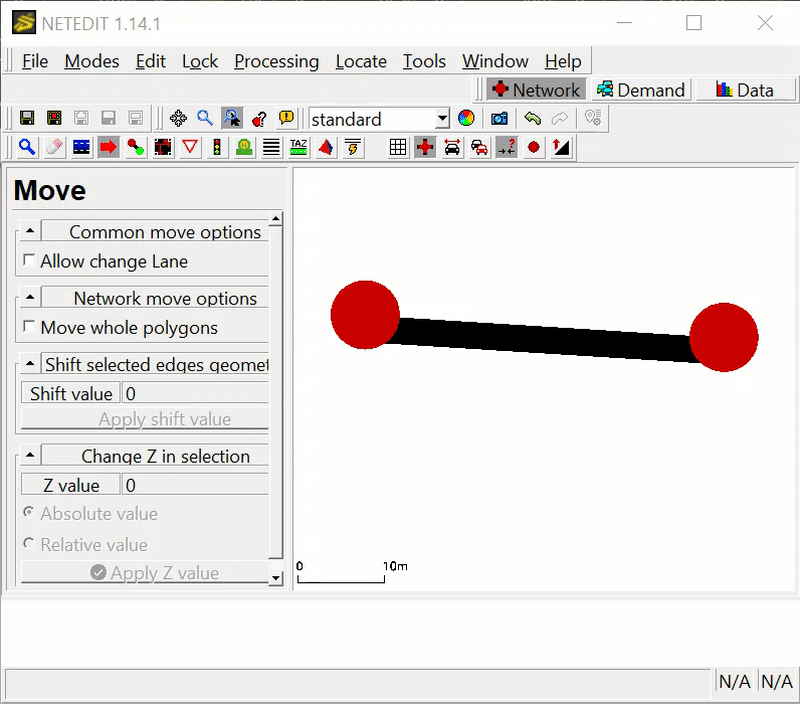This screenshot has height=704, width=800.
Task: Switch to Network supermode
Action: pos(536,90)
